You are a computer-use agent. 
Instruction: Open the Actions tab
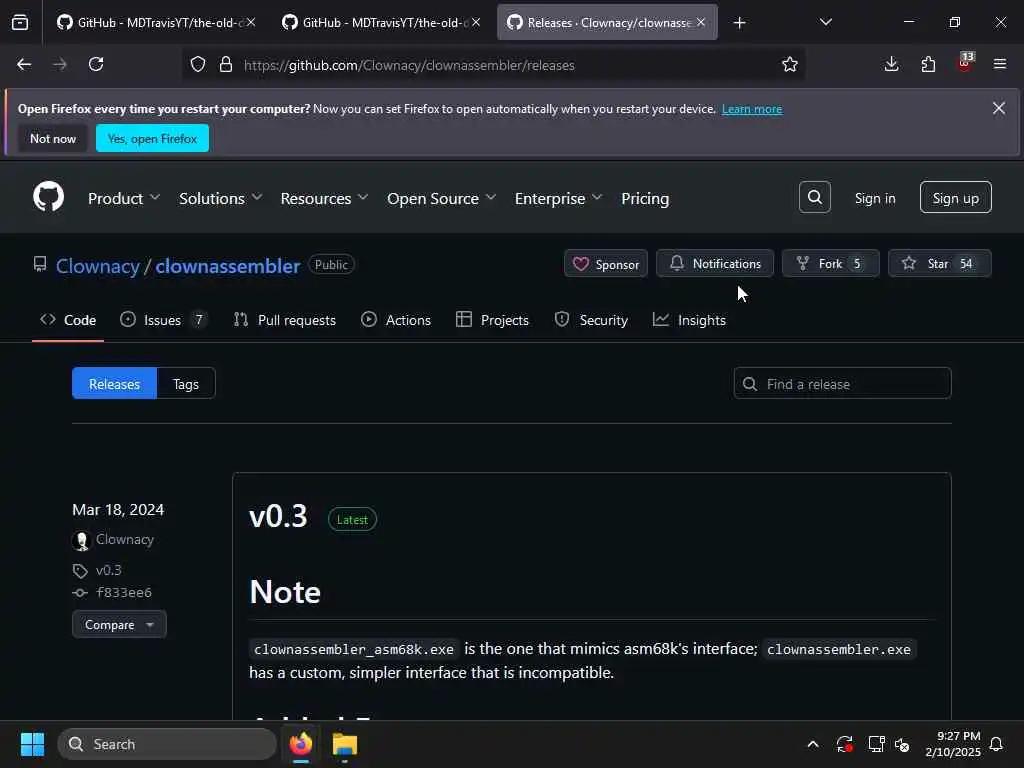click(x=396, y=320)
